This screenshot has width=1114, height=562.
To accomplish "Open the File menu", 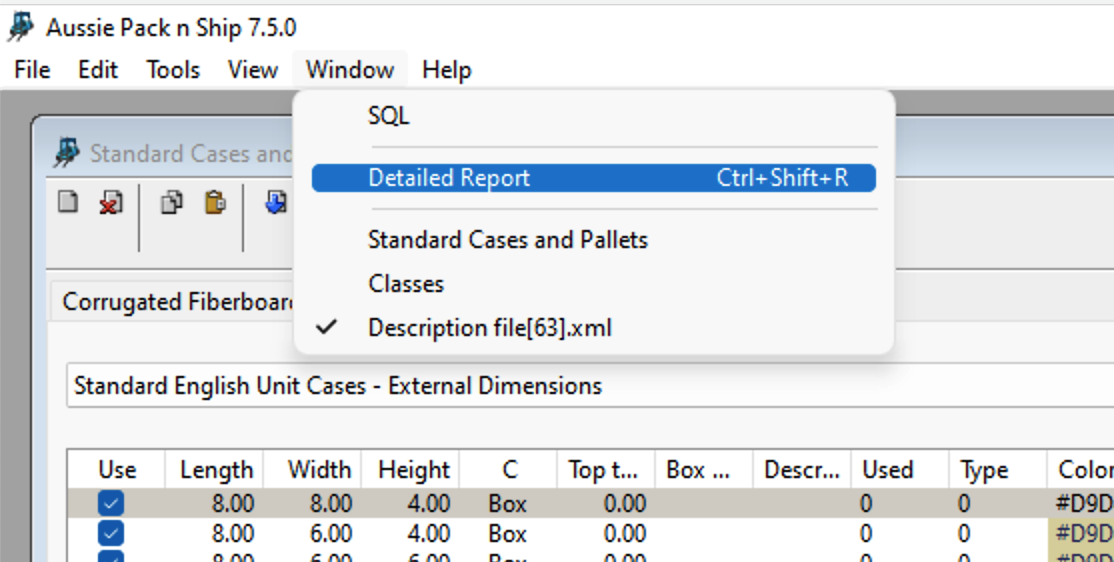I will click(32, 70).
